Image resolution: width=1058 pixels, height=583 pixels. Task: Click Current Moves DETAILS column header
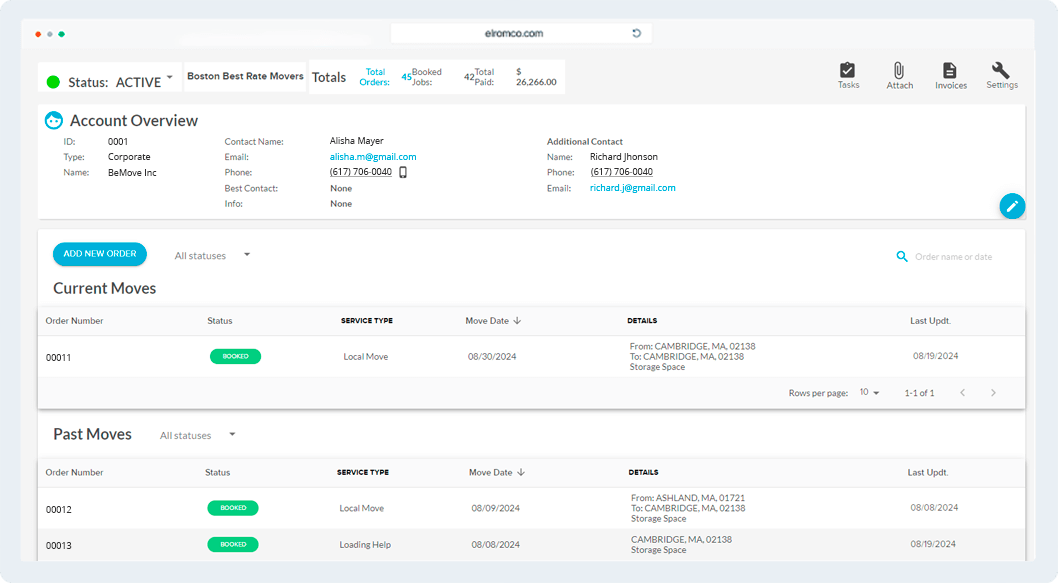pos(642,321)
